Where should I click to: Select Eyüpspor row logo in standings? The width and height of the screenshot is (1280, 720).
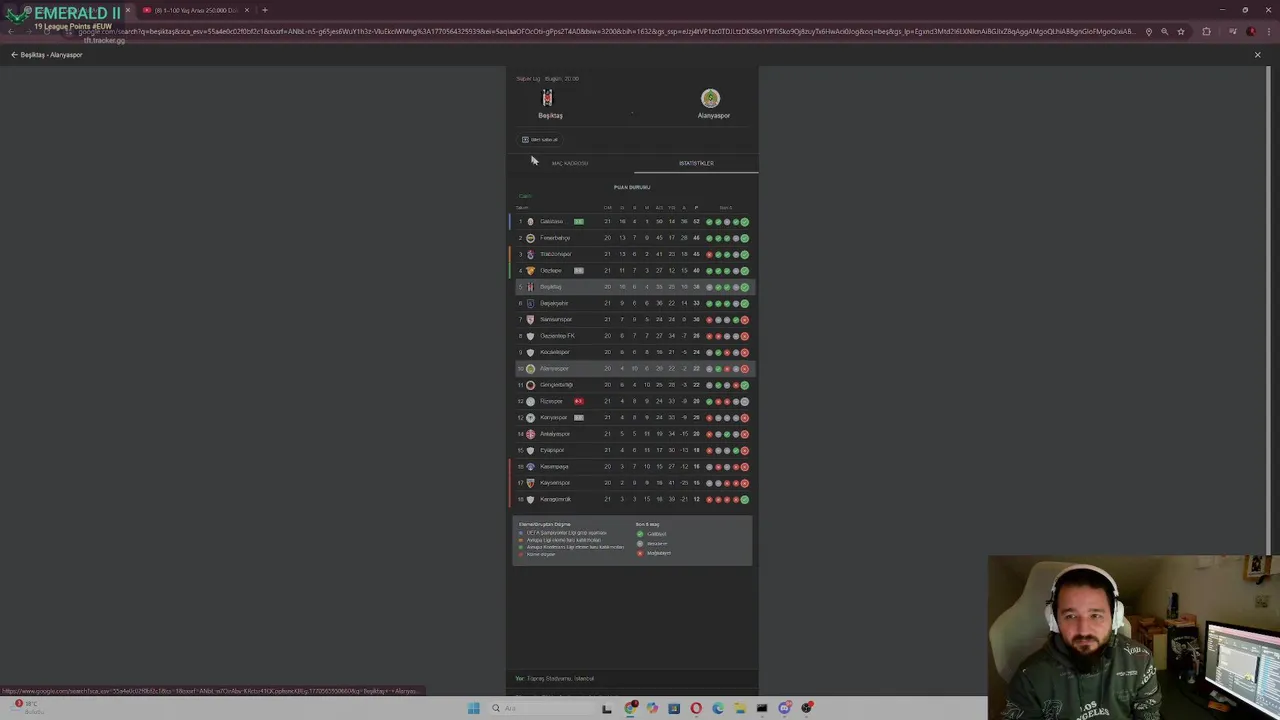[x=530, y=450]
